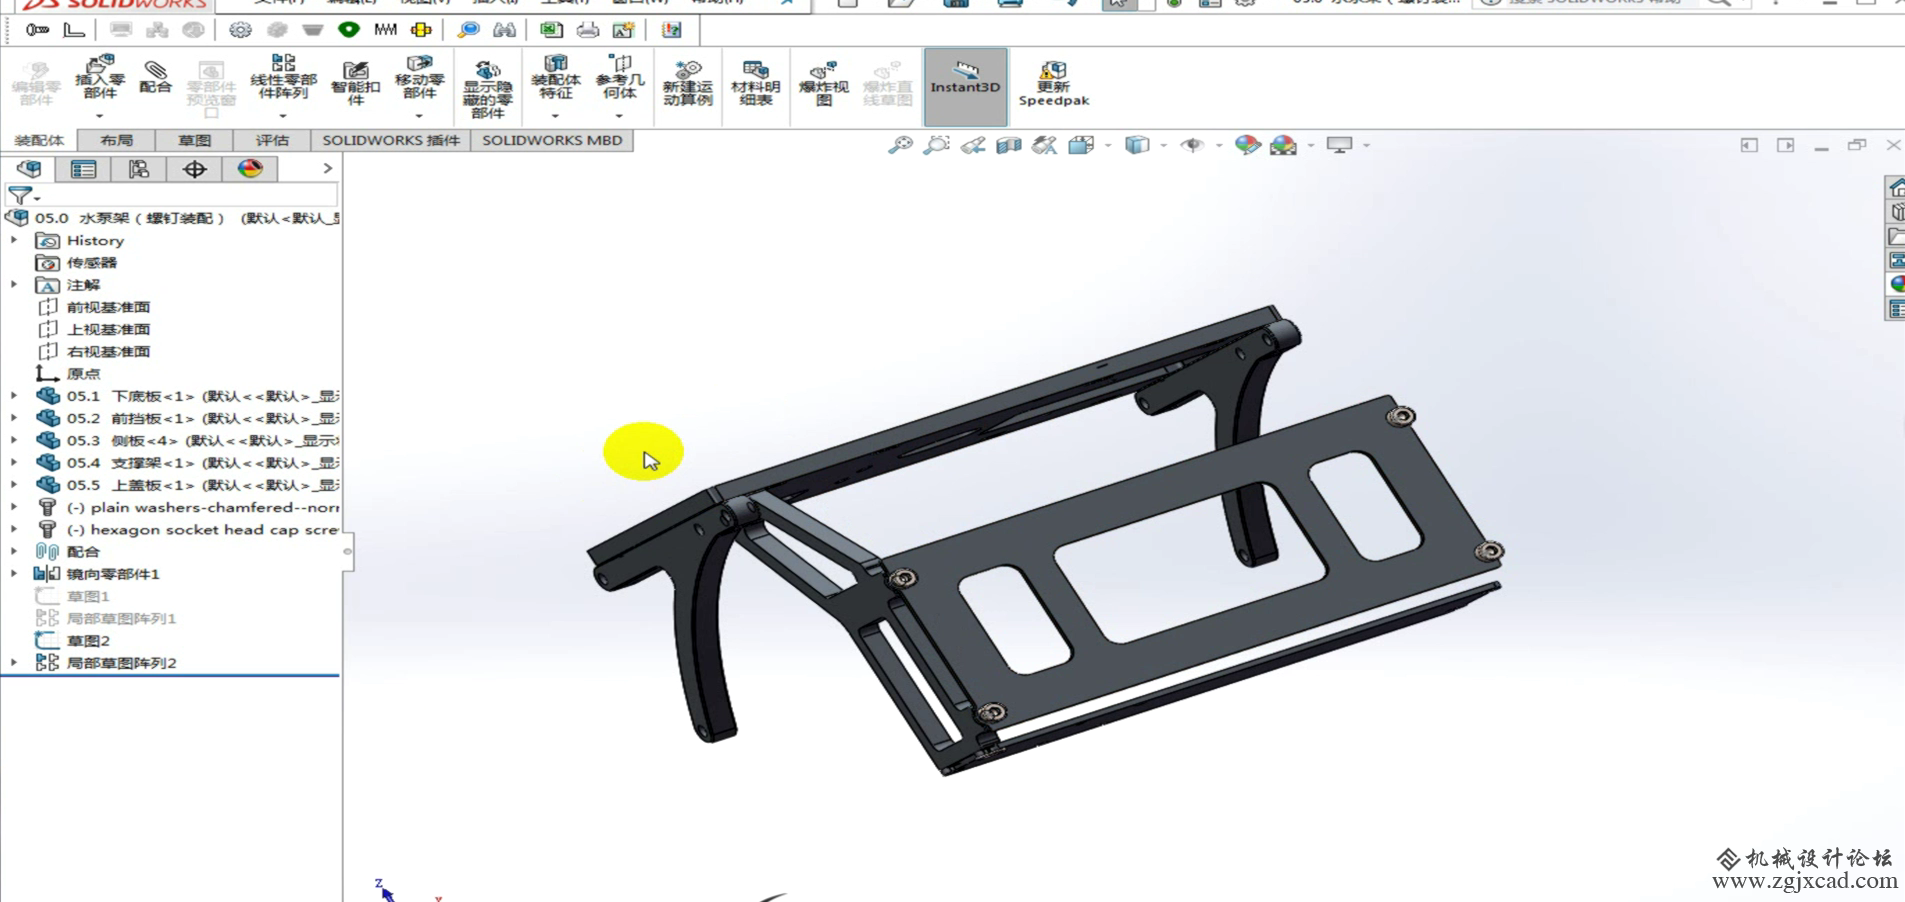Click the feature tree filter field

tap(180, 195)
